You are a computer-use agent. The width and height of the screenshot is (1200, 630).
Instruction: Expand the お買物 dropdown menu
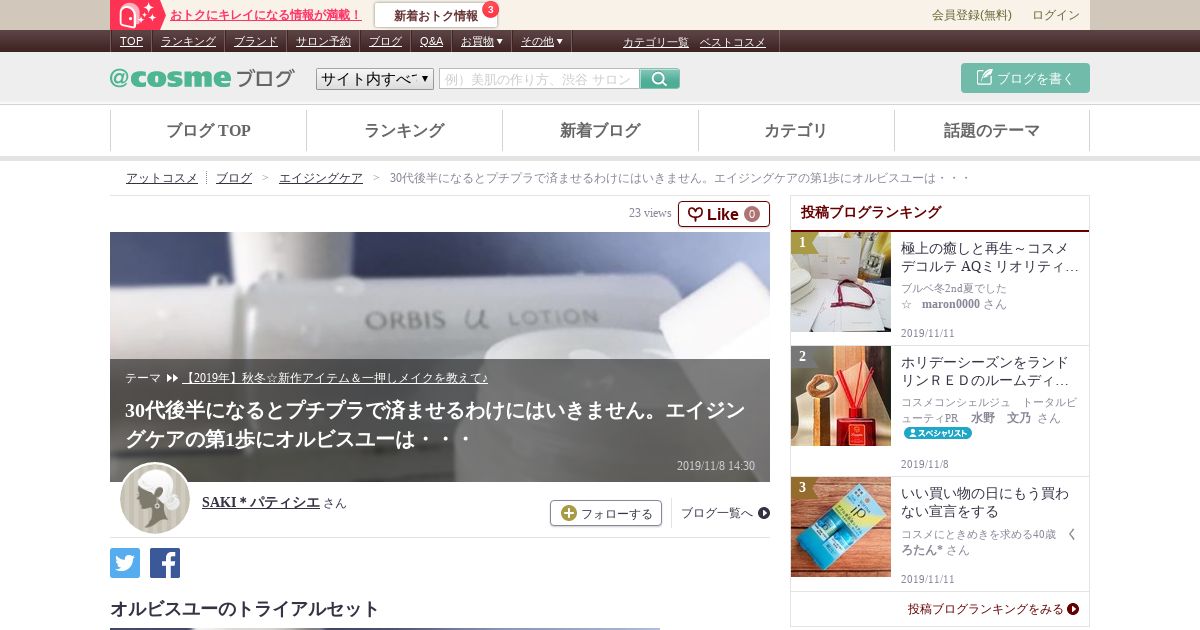click(x=481, y=41)
